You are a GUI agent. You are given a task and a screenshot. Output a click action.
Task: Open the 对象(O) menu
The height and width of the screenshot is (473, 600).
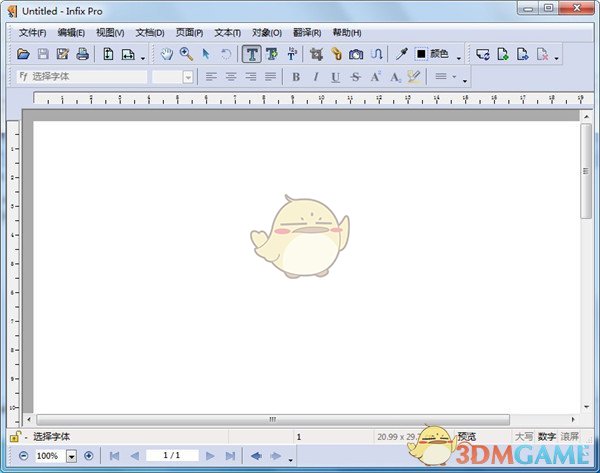click(x=267, y=33)
